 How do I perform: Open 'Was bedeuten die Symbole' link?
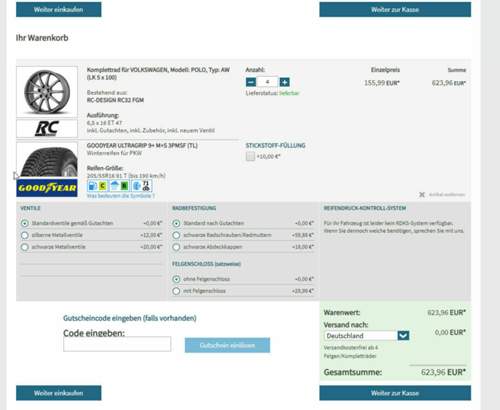pyautogui.click(x=121, y=196)
